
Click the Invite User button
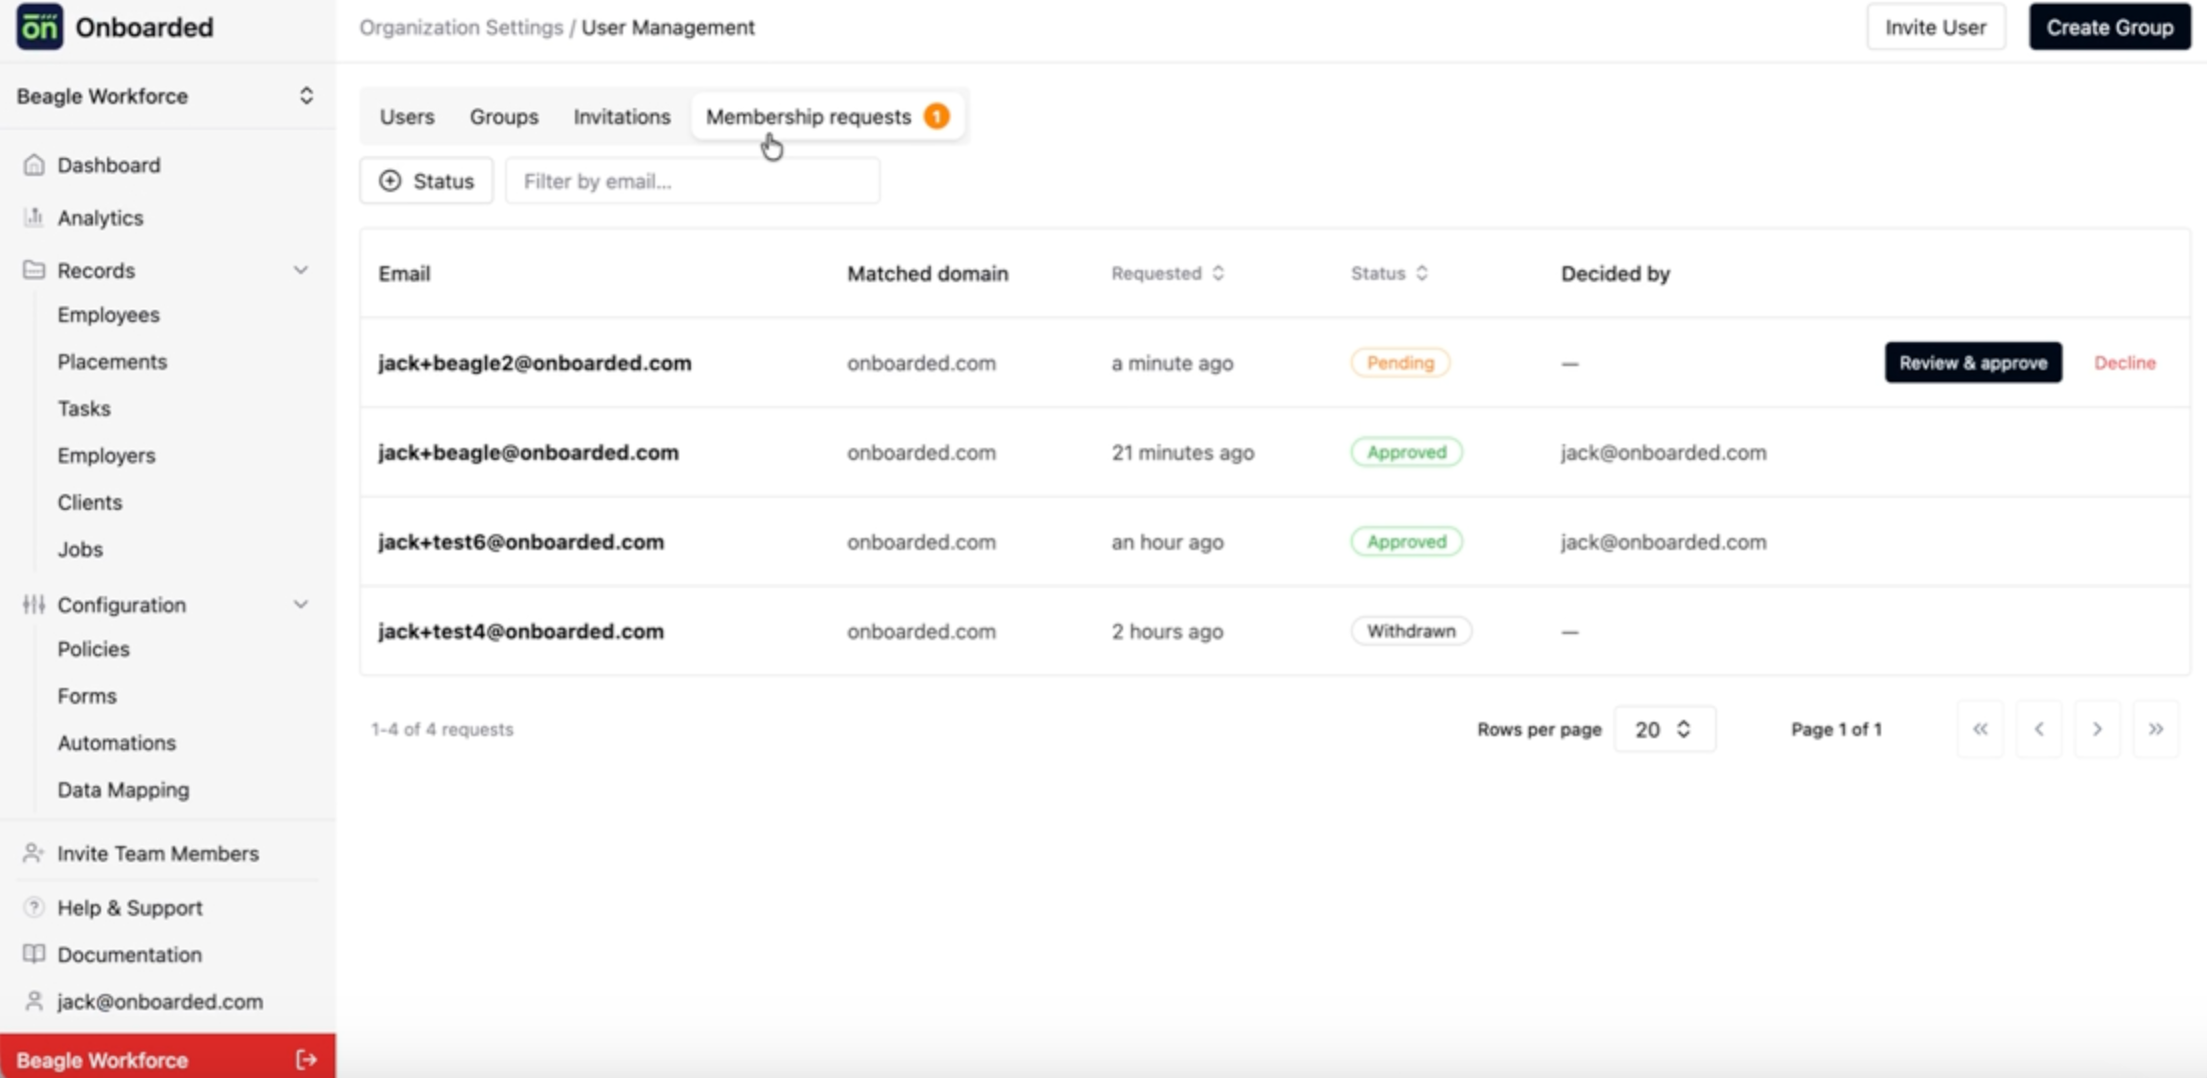[x=1935, y=27]
